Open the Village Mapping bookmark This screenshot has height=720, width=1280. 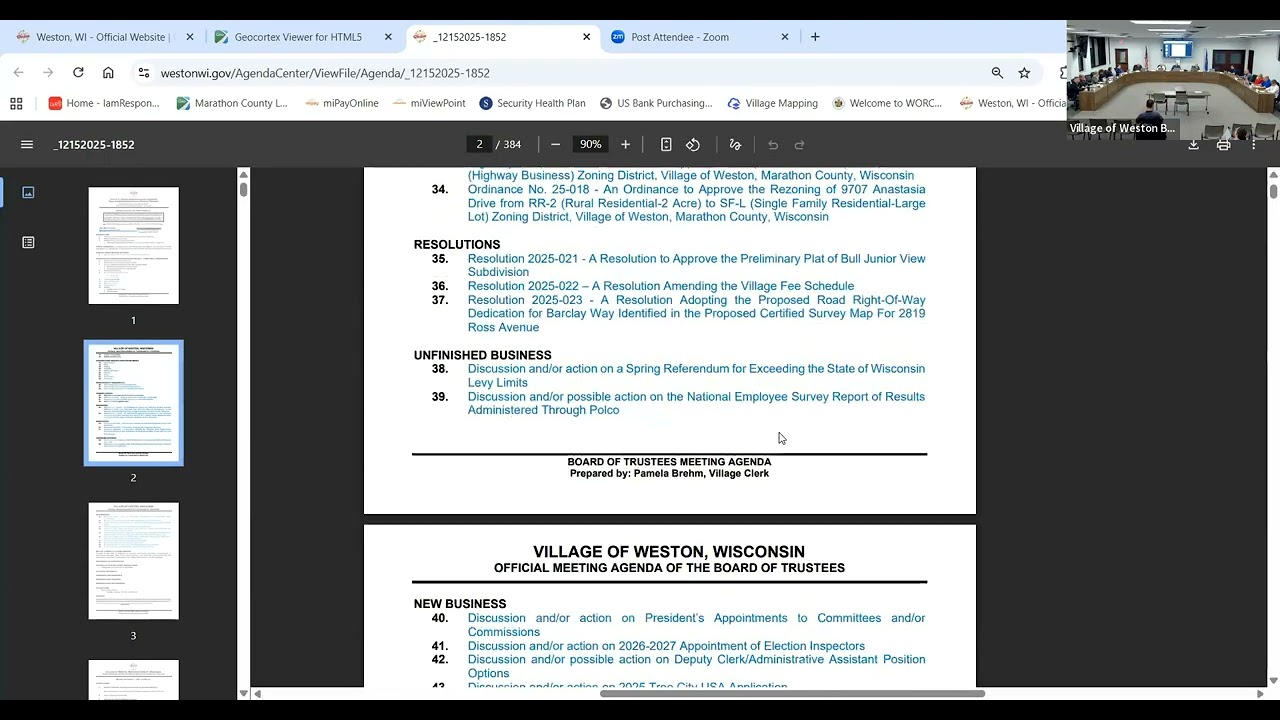[x=773, y=103]
